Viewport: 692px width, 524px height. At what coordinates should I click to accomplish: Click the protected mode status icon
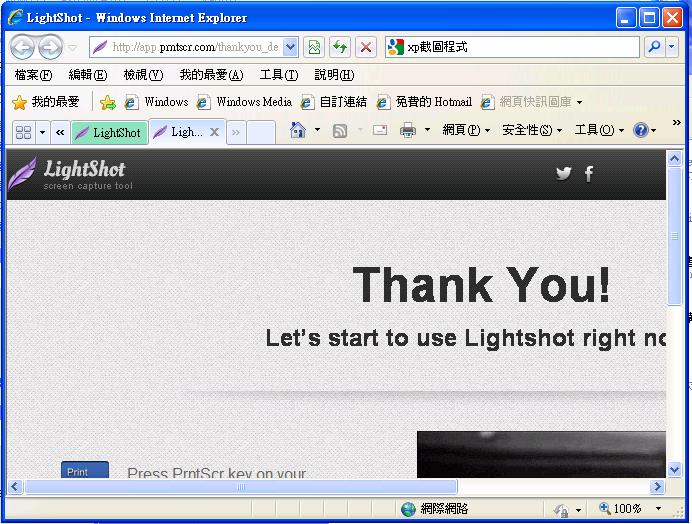point(561,510)
